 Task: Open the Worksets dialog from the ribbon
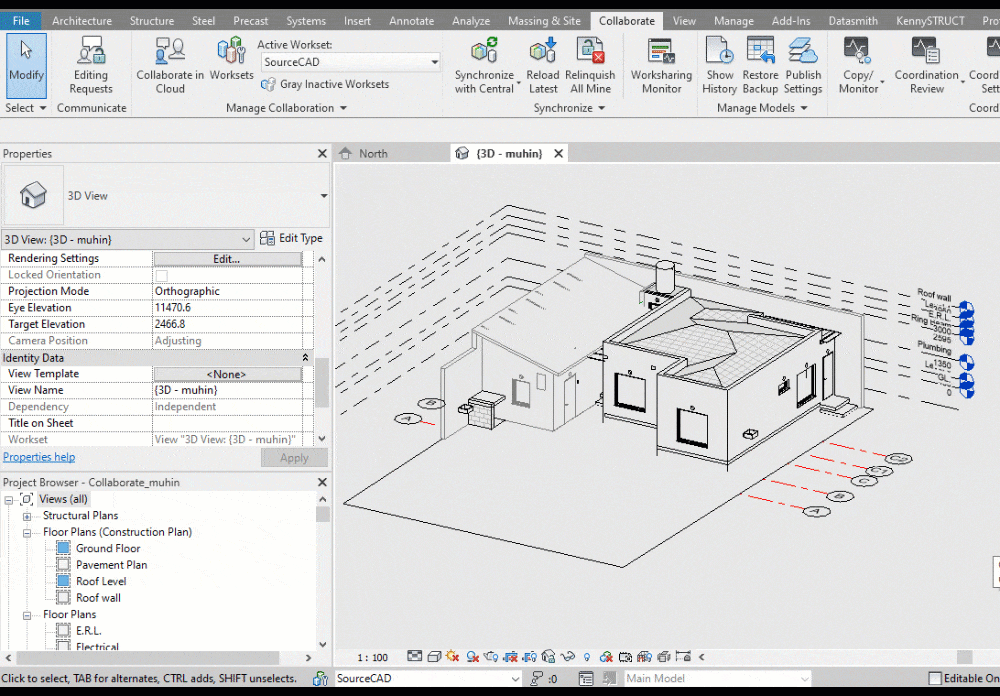pos(231,59)
